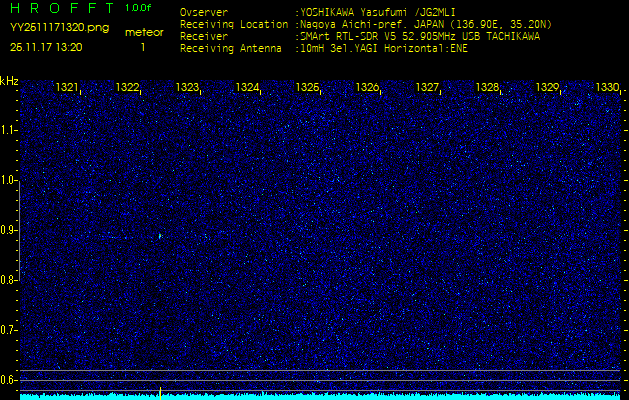
Task: Click the 26.11.17 13:20 timestamp
Action: click(x=46, y=47)
